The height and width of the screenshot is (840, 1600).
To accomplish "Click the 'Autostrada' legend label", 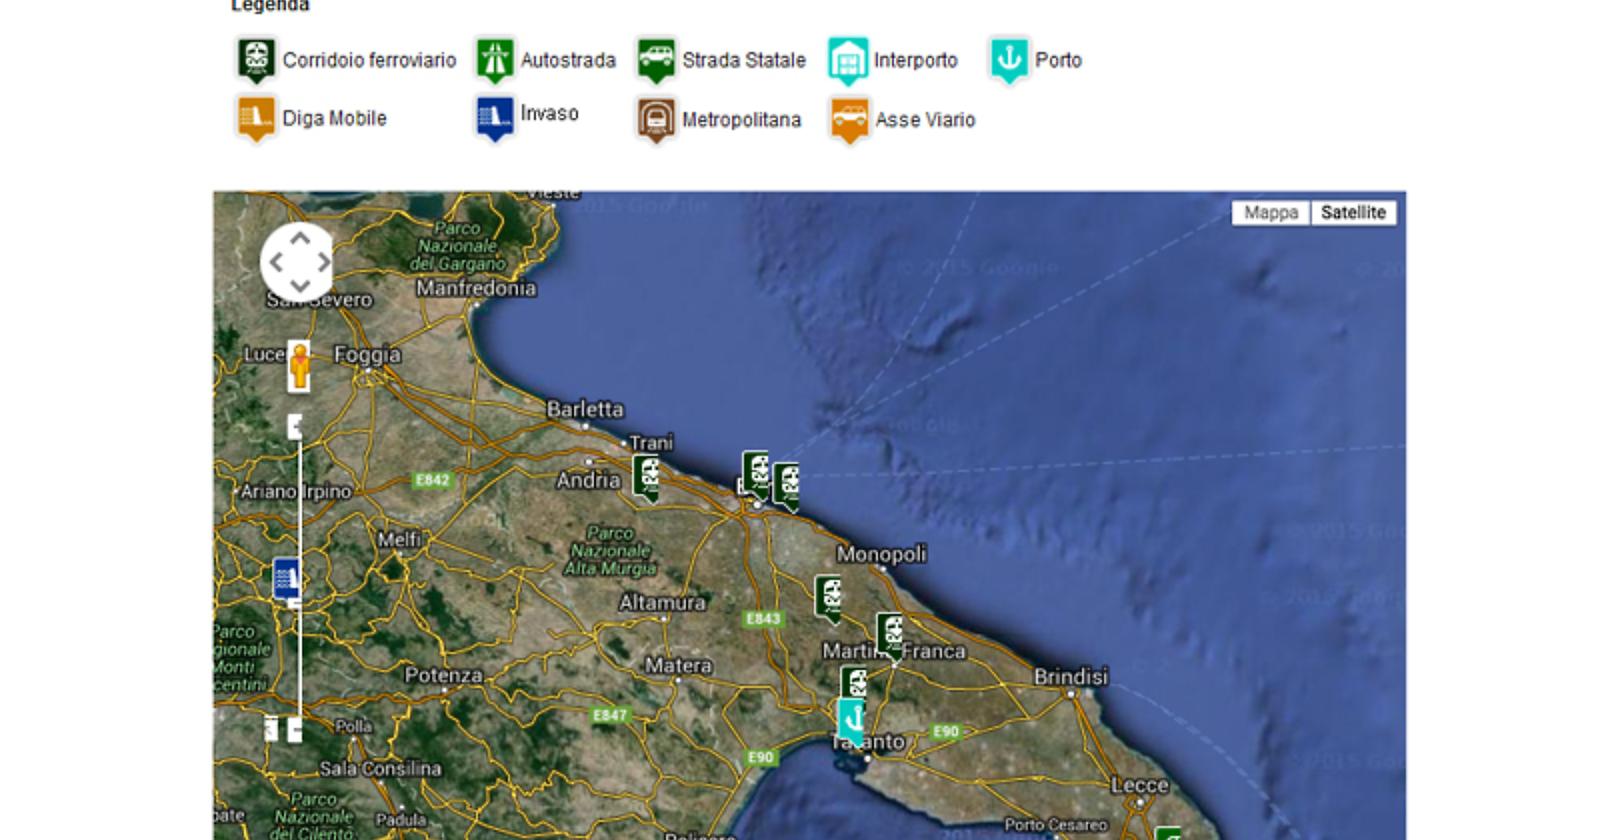I will [568, 60].
